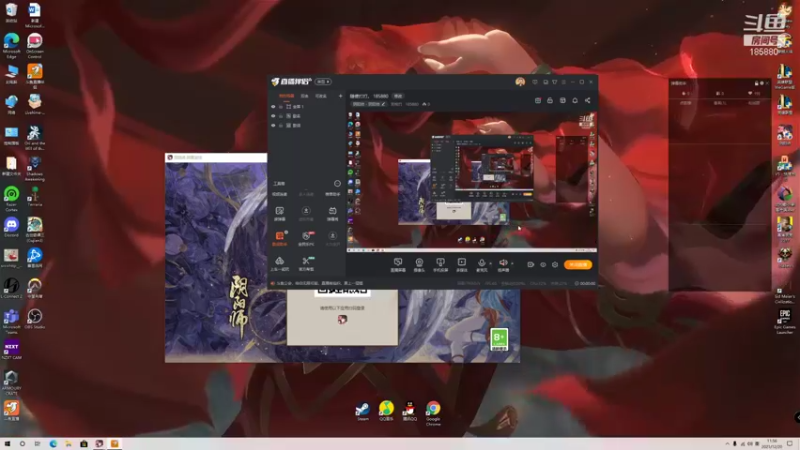Open Terraria desktop shortcut
This screenshot has height=450, width=800.
[x=35, y=196]
